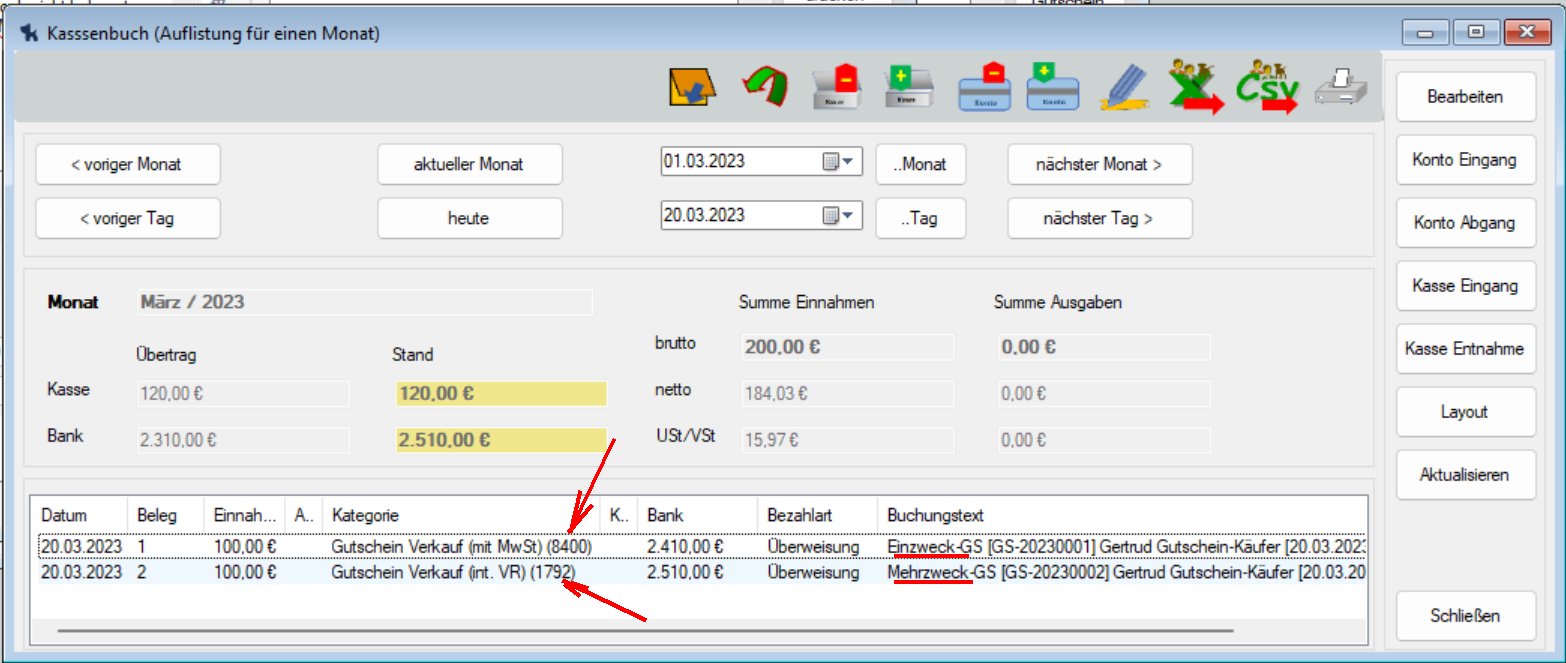The image size is (1566, 663).
Task: Click the cash register withdrawal (minus) icon
Action: pyautogui.click(x=836, y=88)
